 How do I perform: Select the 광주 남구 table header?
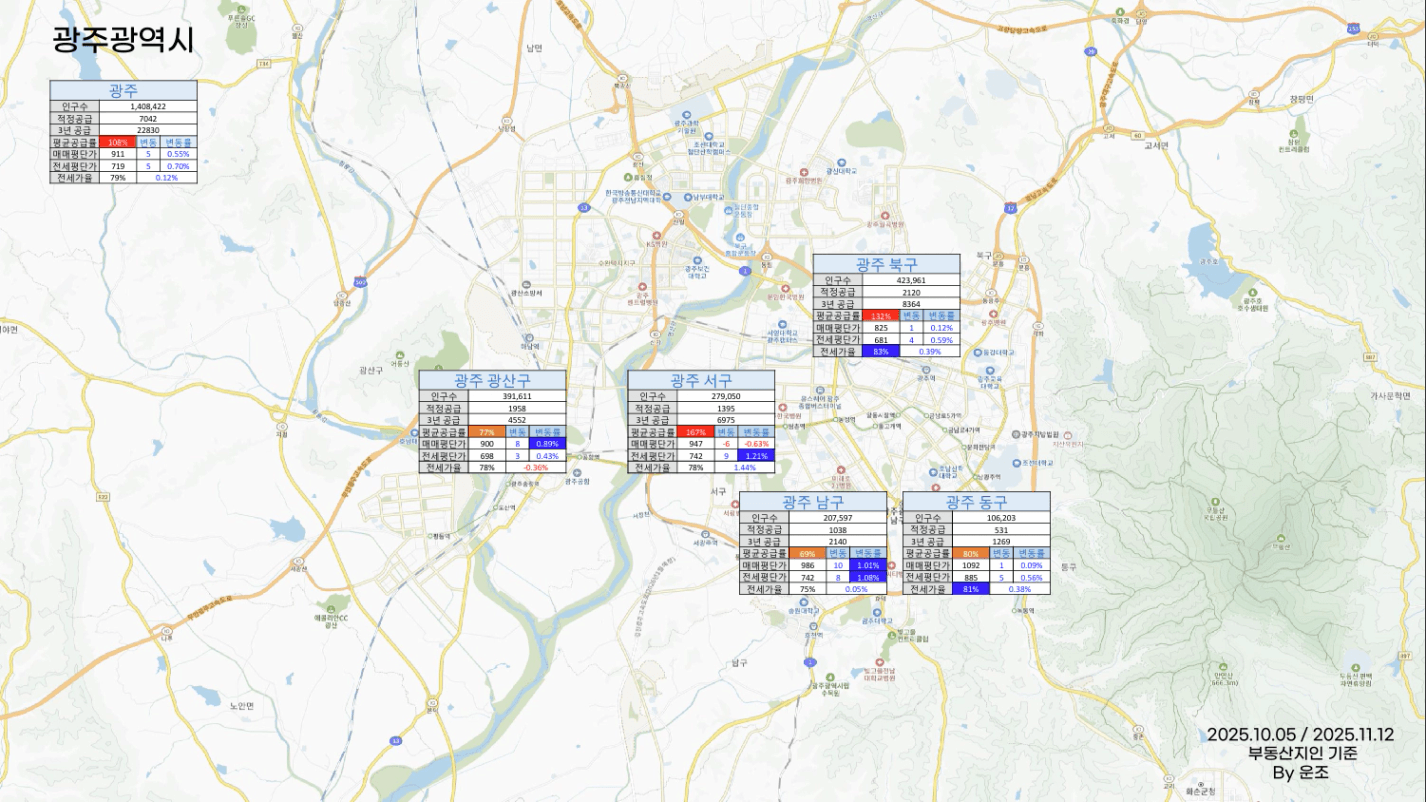(x=813, y=502)
